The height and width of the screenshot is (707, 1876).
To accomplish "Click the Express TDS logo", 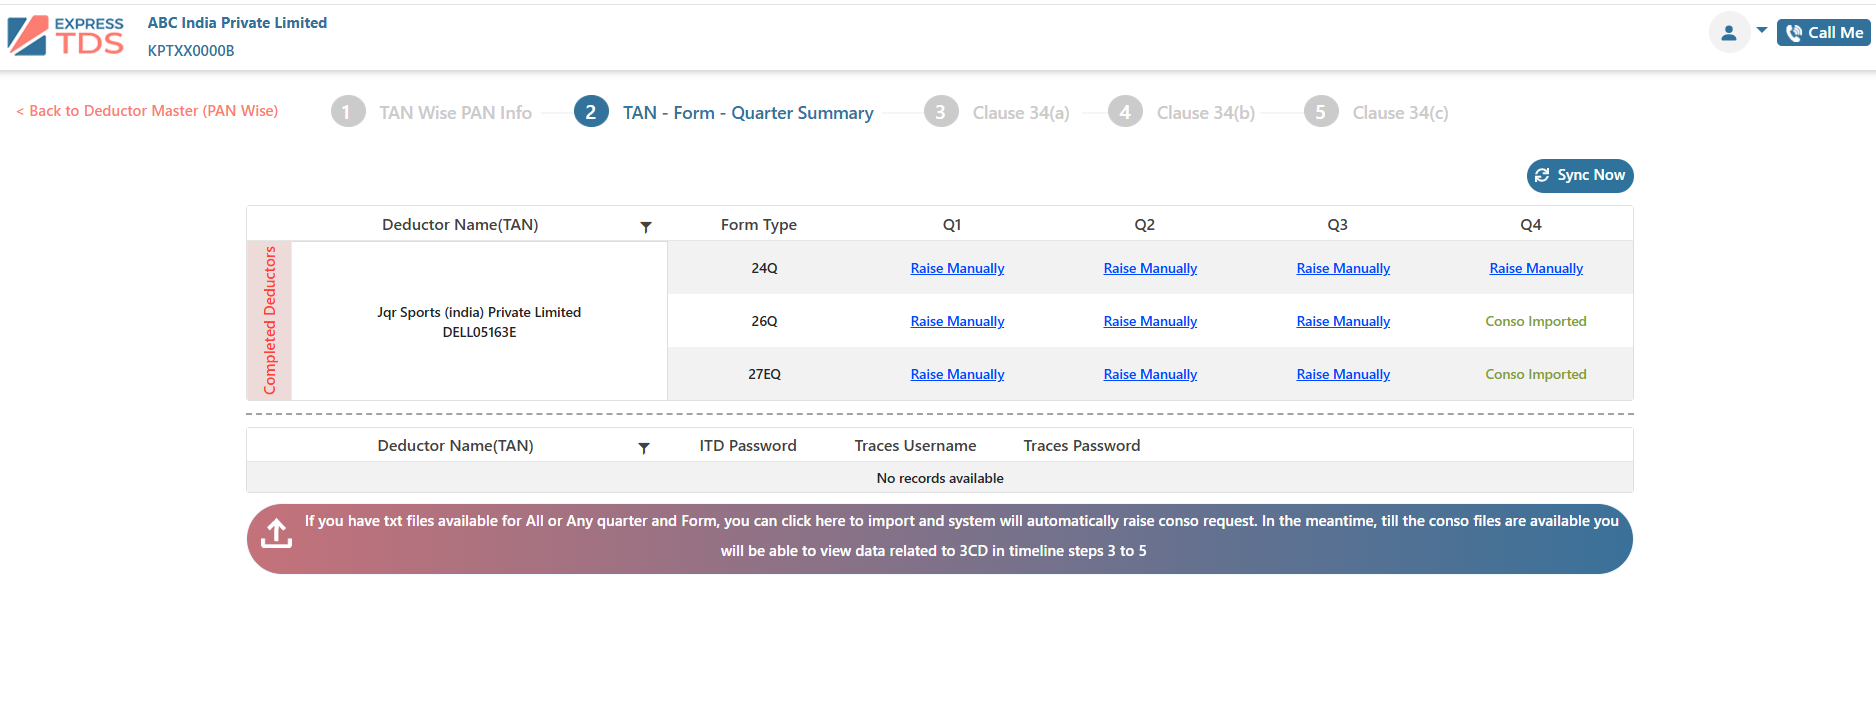I will point(66,36).
